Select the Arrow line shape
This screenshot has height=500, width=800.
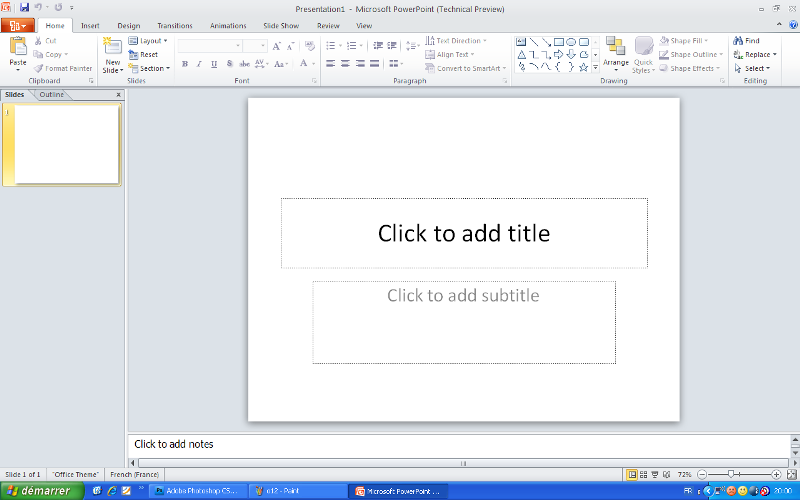[x=546, y=42]
